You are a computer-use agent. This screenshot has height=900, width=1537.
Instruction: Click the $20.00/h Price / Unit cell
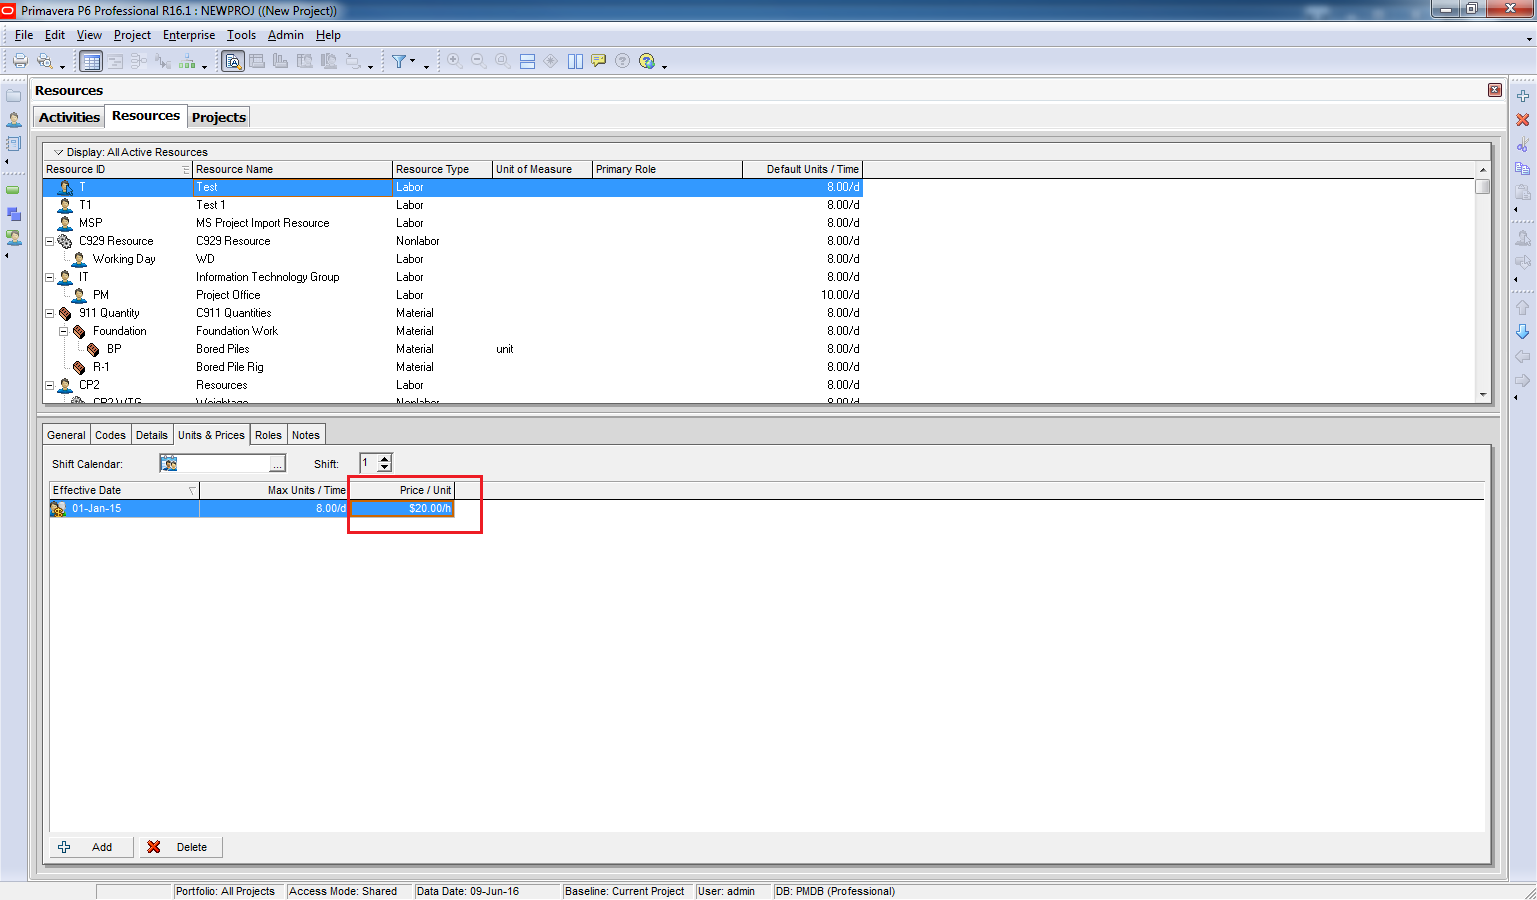402,508
